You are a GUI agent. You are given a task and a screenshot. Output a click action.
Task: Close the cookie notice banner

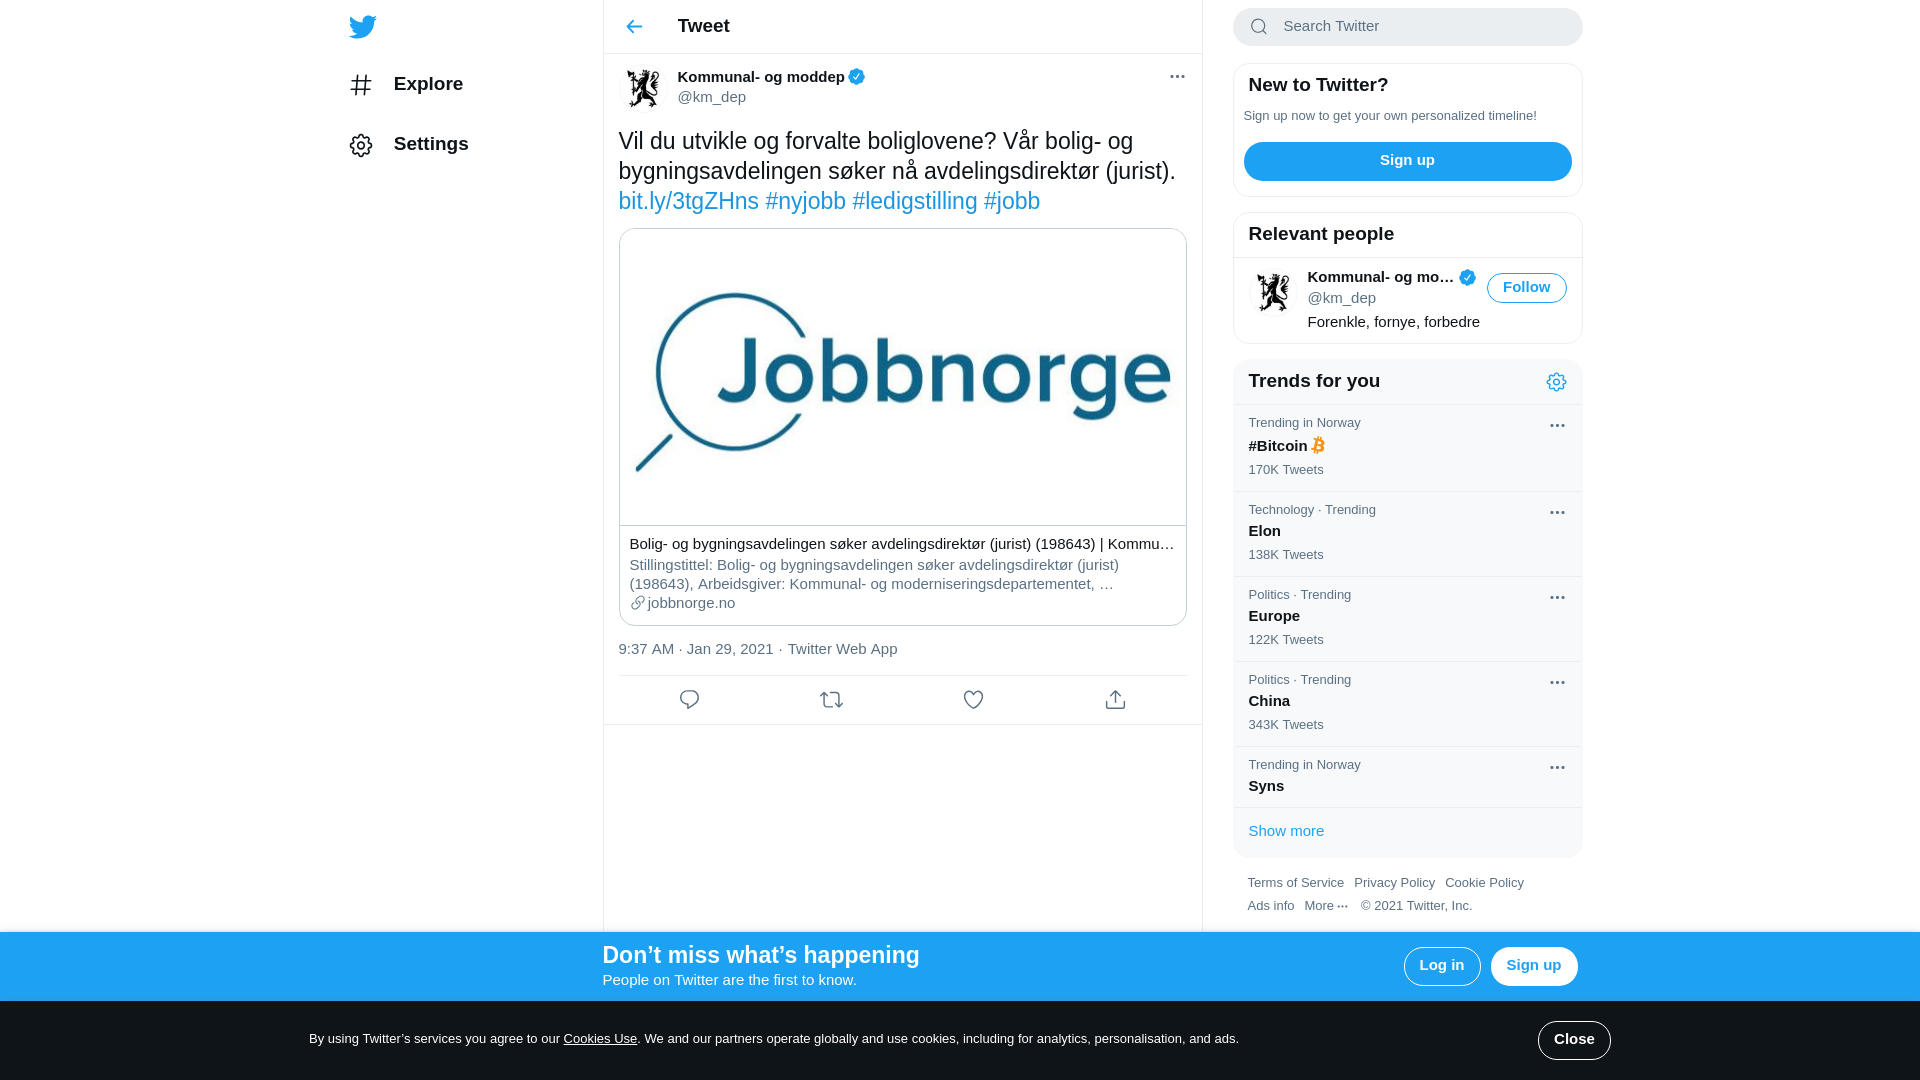(1573, 1040)
